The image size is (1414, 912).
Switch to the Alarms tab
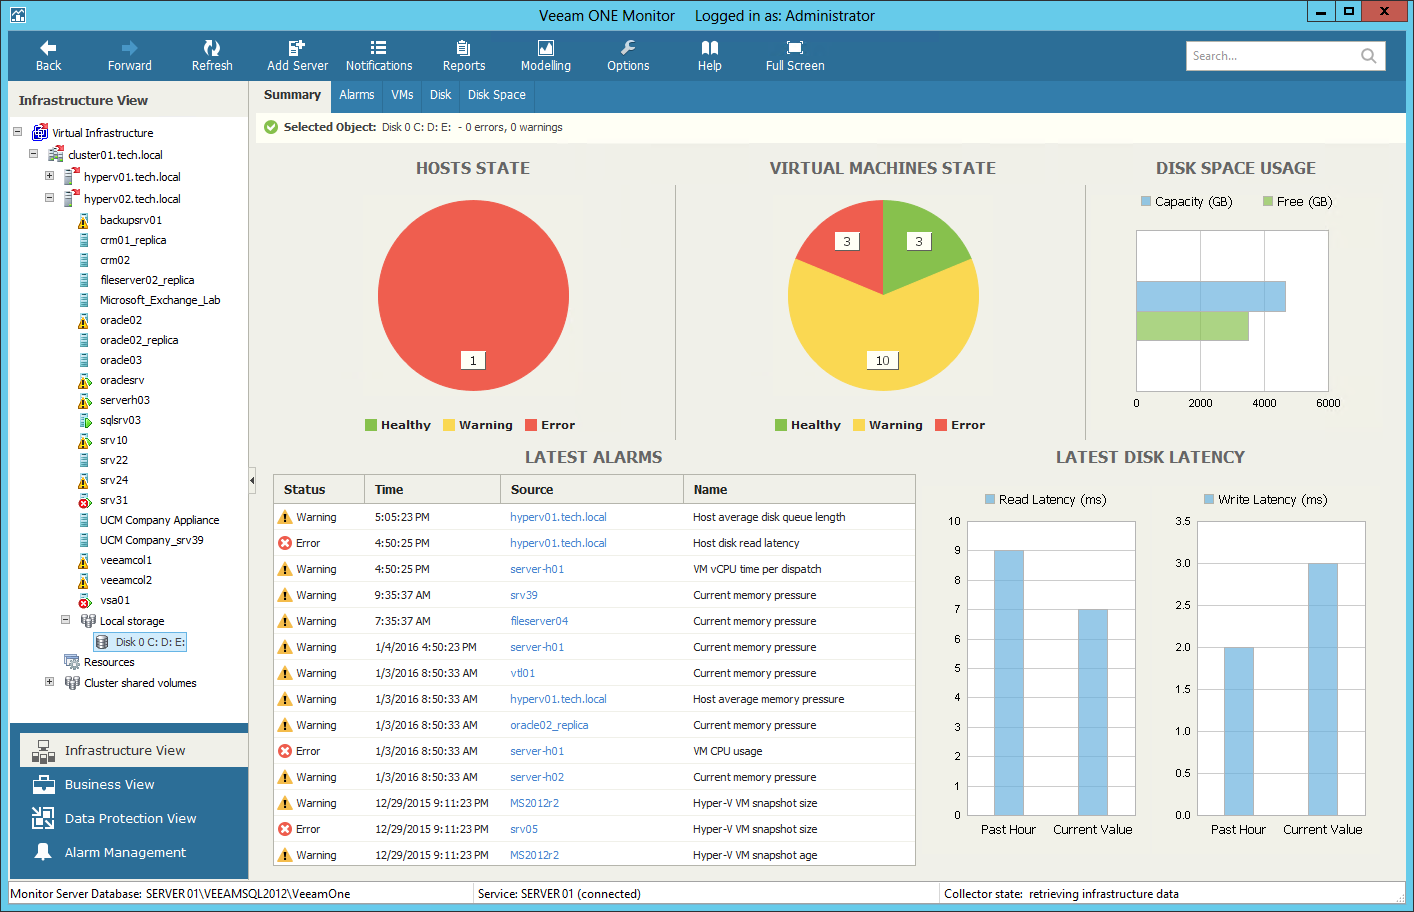coord(356,95)
